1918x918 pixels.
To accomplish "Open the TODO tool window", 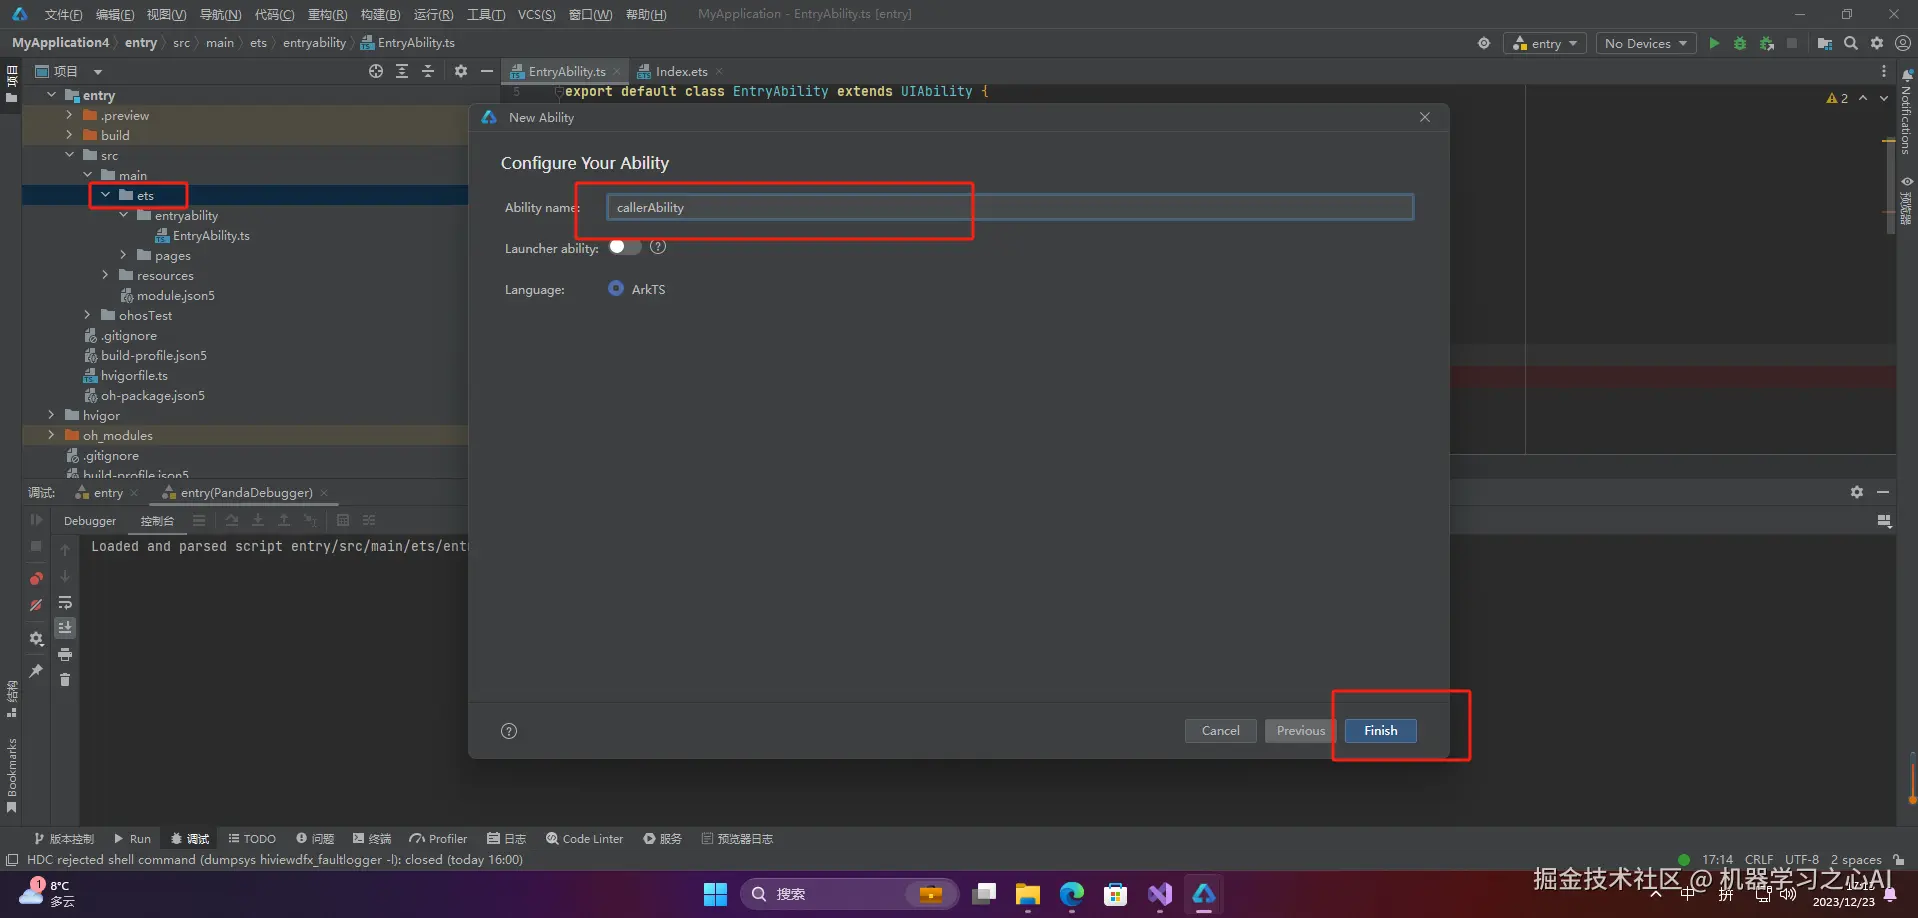I will click(x=252, y=839).
